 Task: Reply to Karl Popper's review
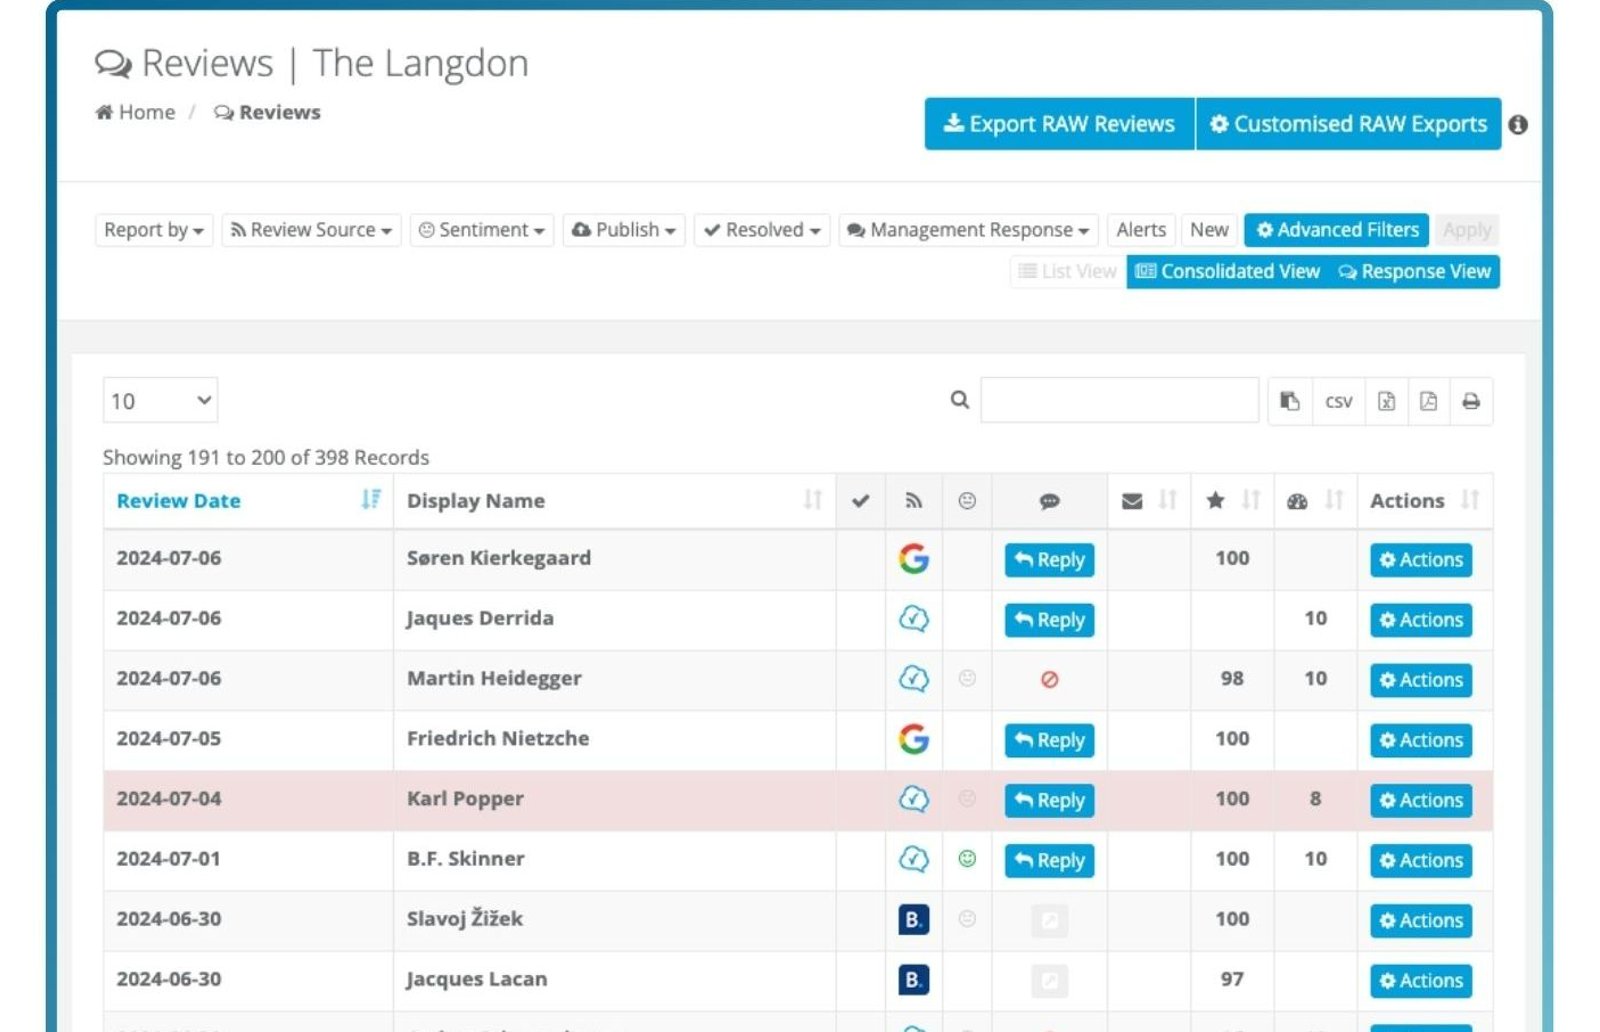click(1049, 800)
